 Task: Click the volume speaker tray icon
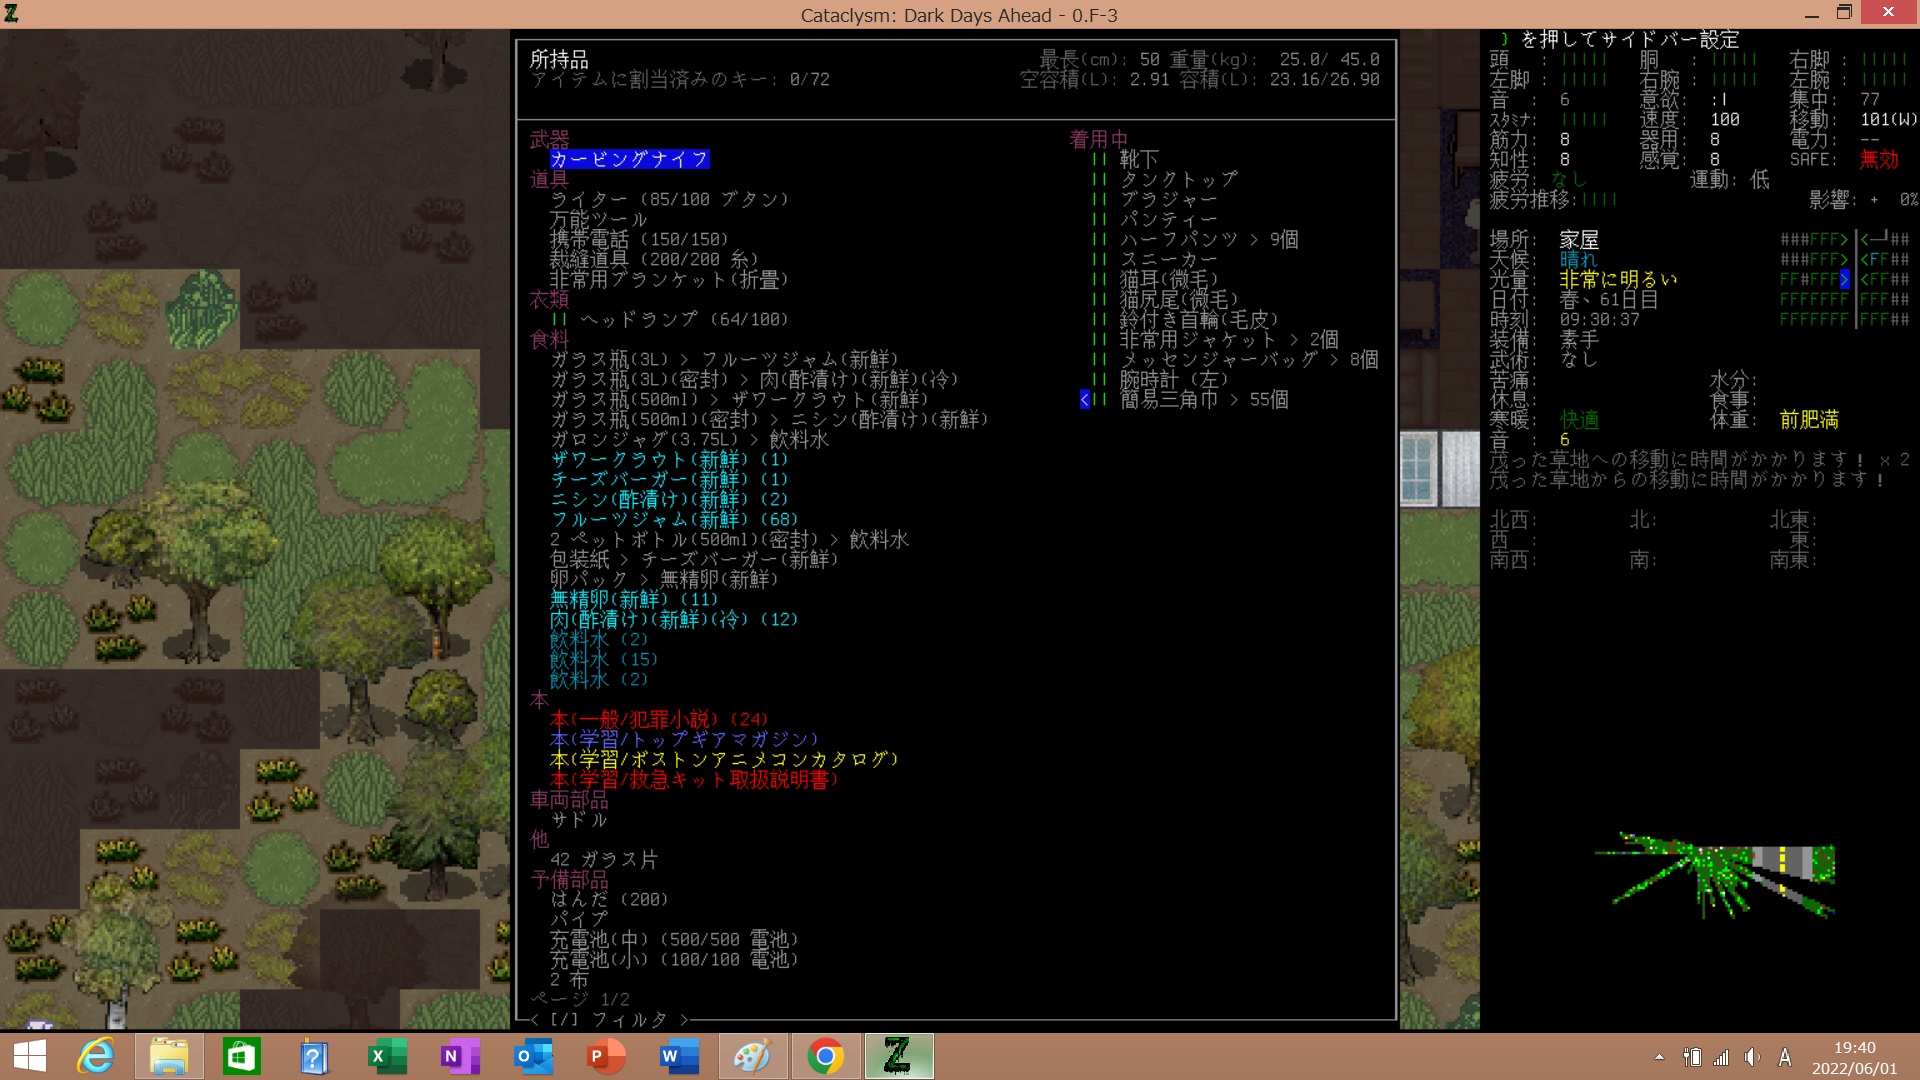(1752, 1057)
